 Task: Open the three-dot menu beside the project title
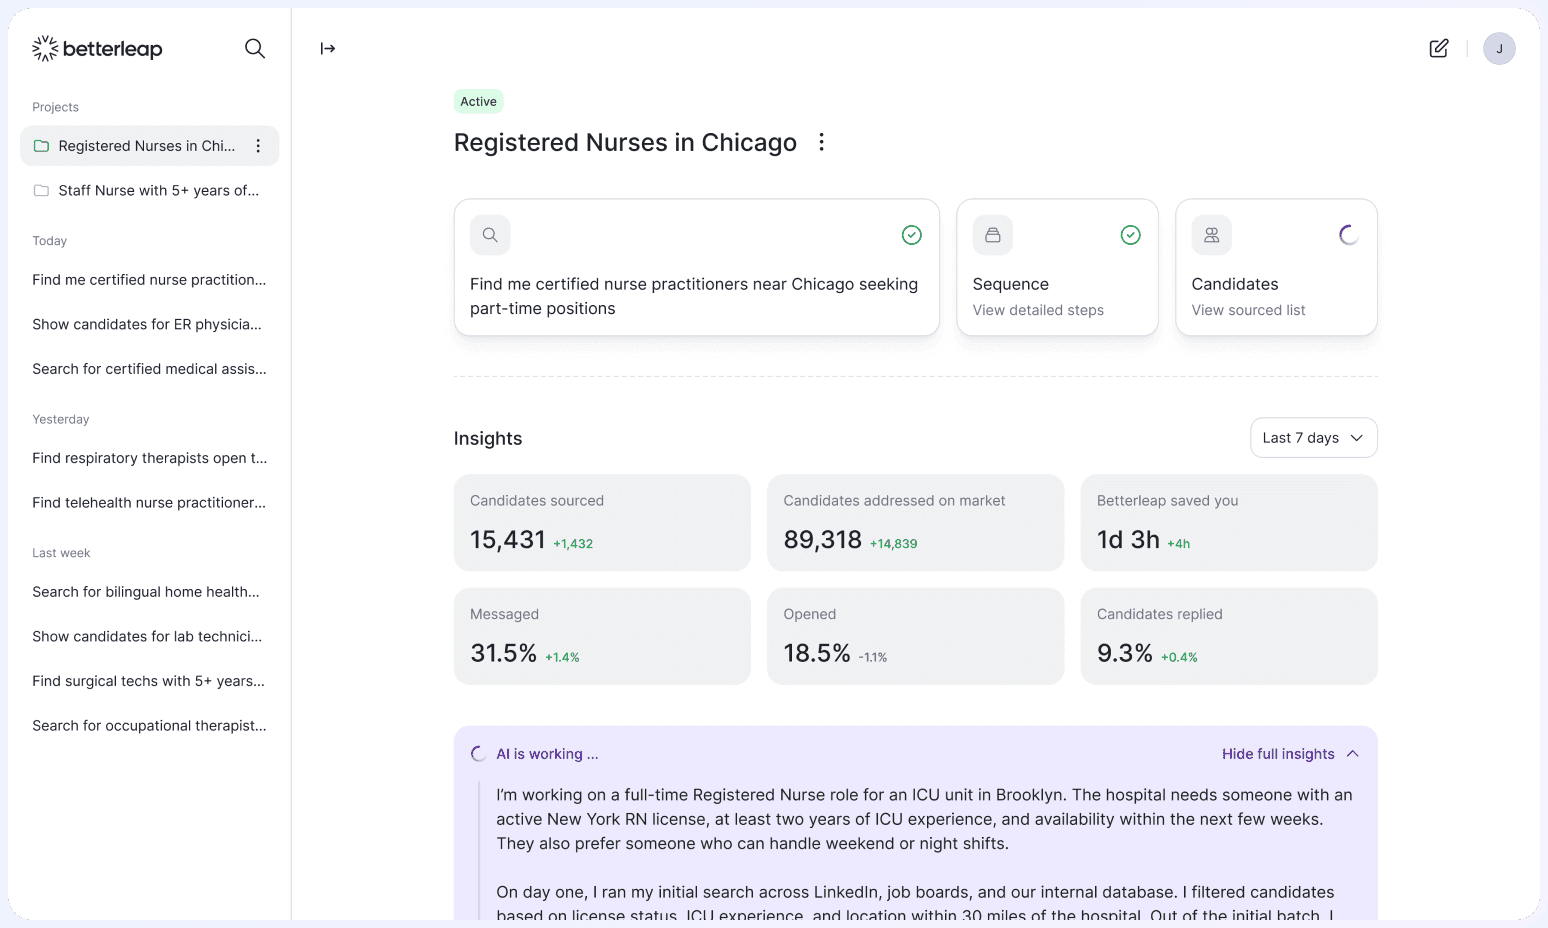point(820,142)
